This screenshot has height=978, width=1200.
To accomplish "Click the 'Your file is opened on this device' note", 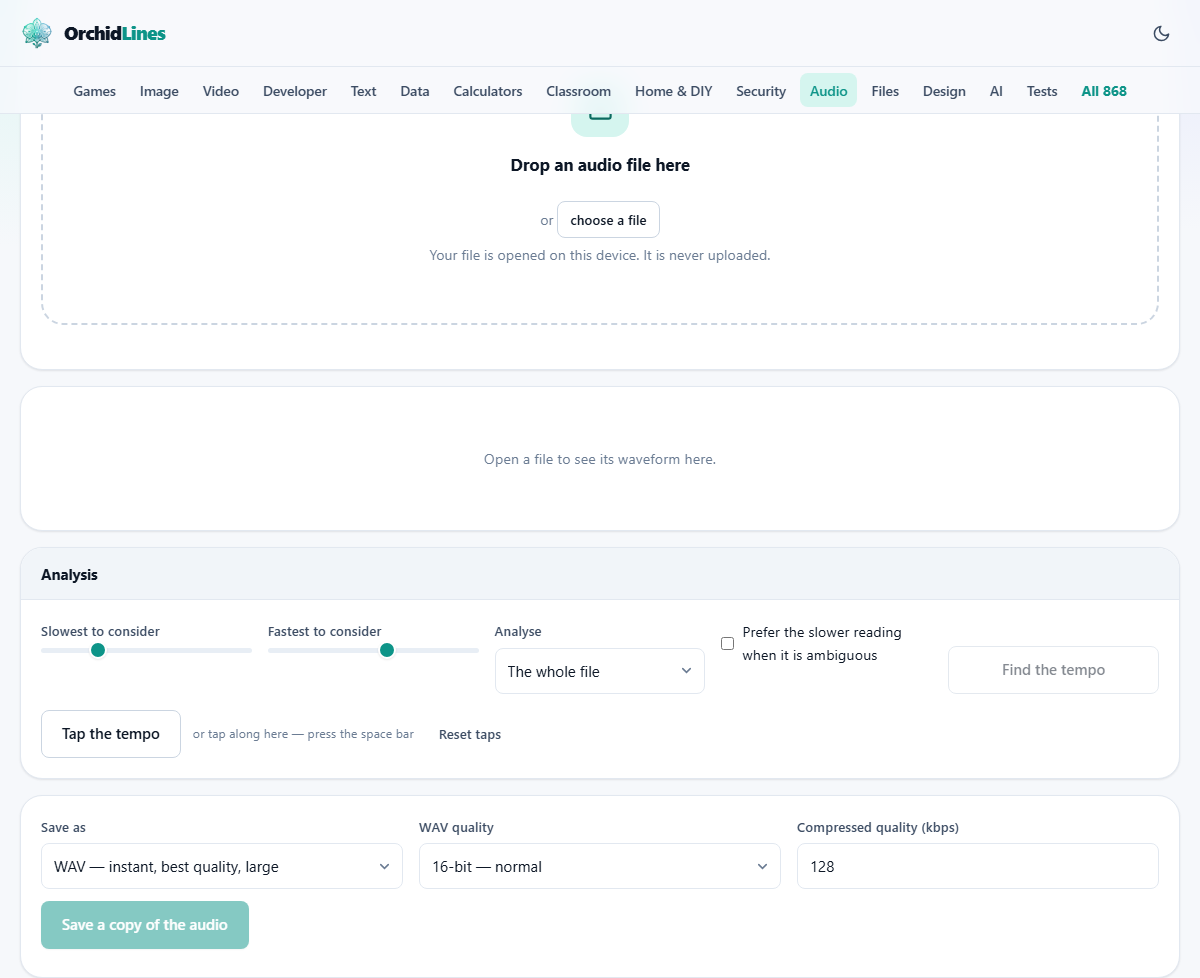I will pyautogui.click(x=600, y=255).
